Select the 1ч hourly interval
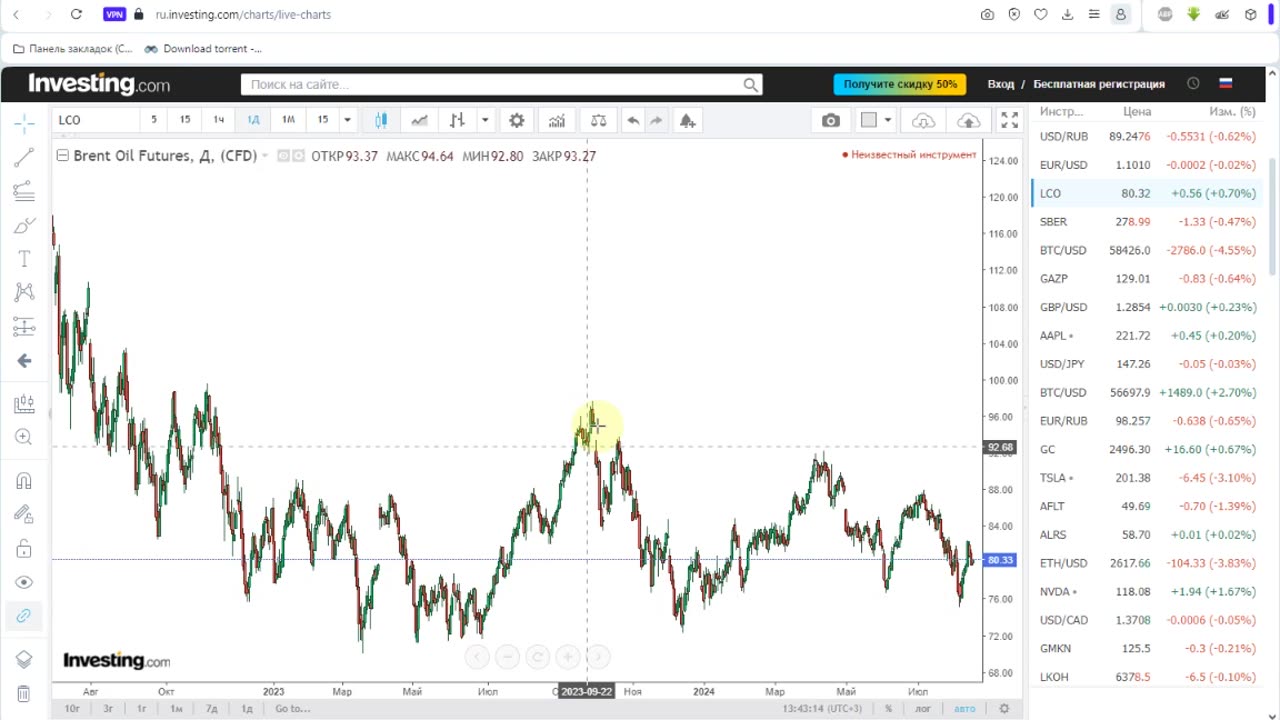The width and height of the screenshot is (1280, 720). click(x=219, y=120)
